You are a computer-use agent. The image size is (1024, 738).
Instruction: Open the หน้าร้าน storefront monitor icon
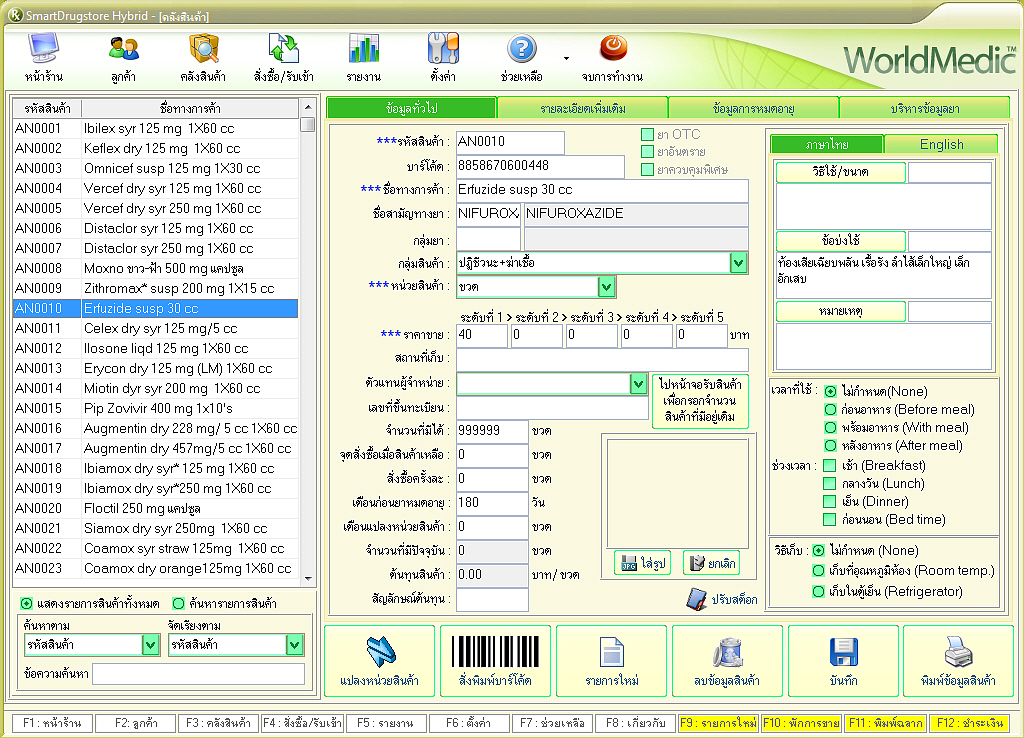point(44,50)
